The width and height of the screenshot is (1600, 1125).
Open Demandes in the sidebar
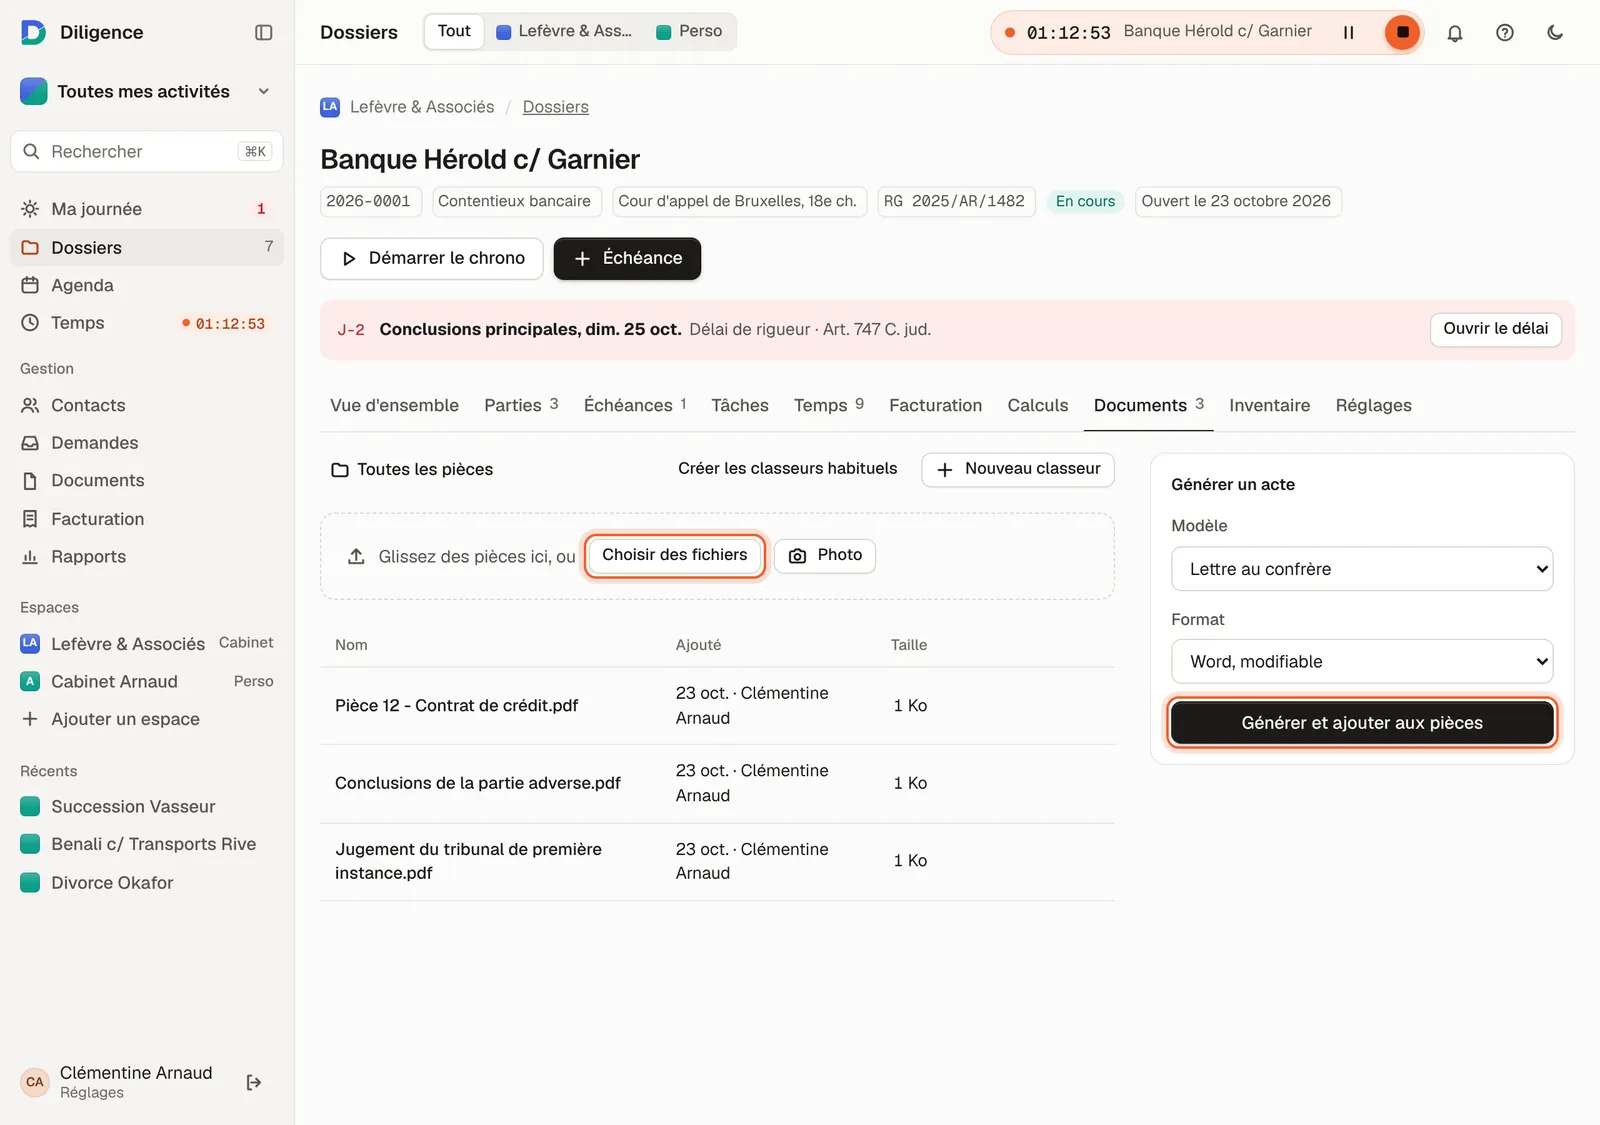click(x=147, y=443)
